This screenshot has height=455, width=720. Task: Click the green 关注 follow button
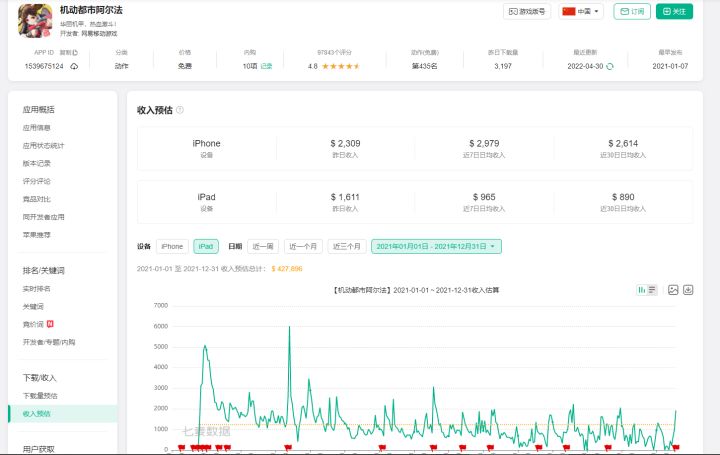[x=674, y=11]
